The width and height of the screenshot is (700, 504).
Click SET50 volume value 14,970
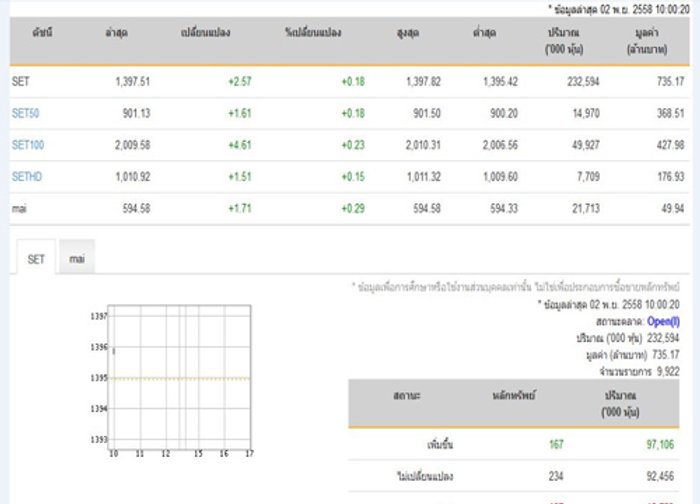(x=586, y=113)
